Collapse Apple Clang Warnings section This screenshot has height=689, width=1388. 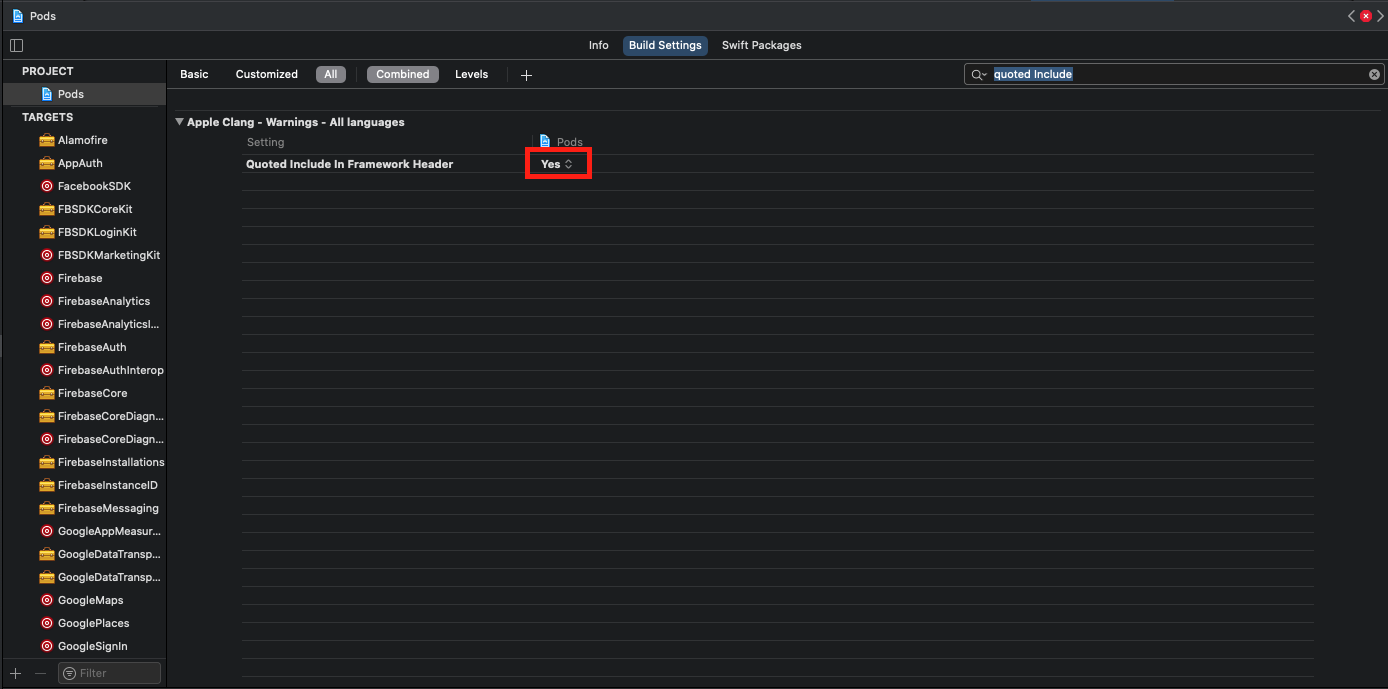(179, 122)
